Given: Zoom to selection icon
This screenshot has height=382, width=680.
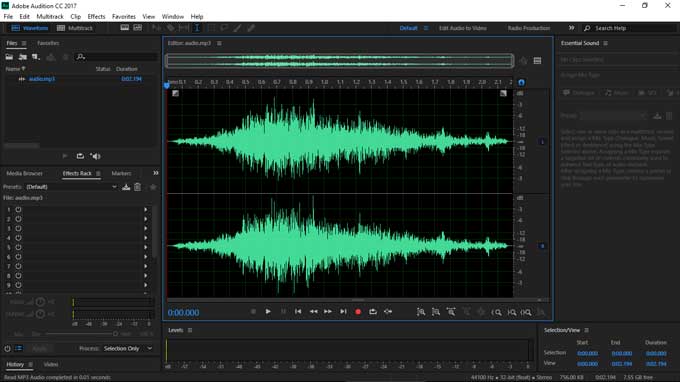Looking at the screenshot, I should coord(526,312).
